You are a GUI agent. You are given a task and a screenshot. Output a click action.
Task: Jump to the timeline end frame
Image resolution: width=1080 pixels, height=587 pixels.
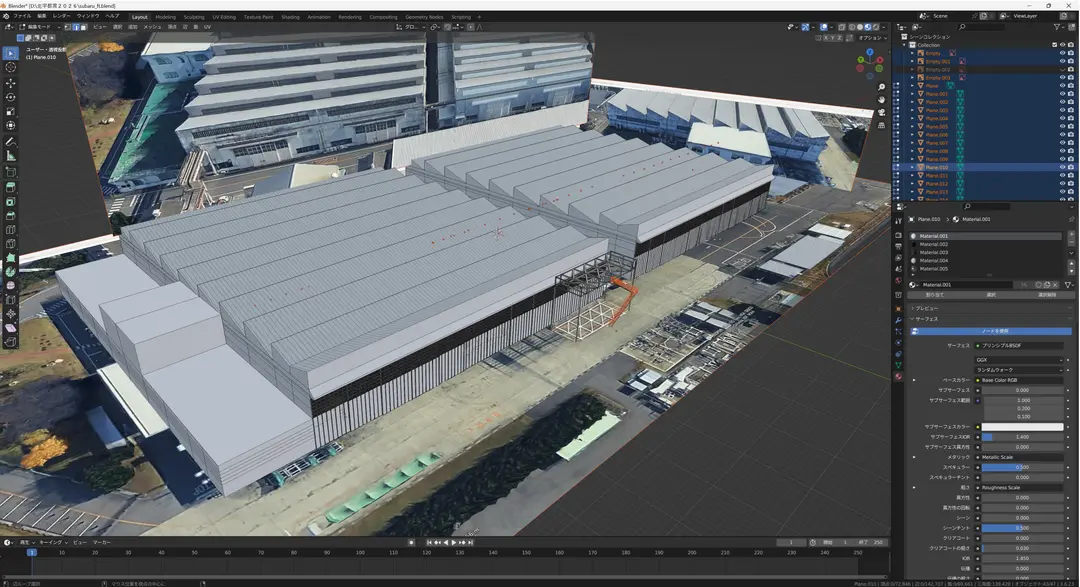click(x=471, y=542)
